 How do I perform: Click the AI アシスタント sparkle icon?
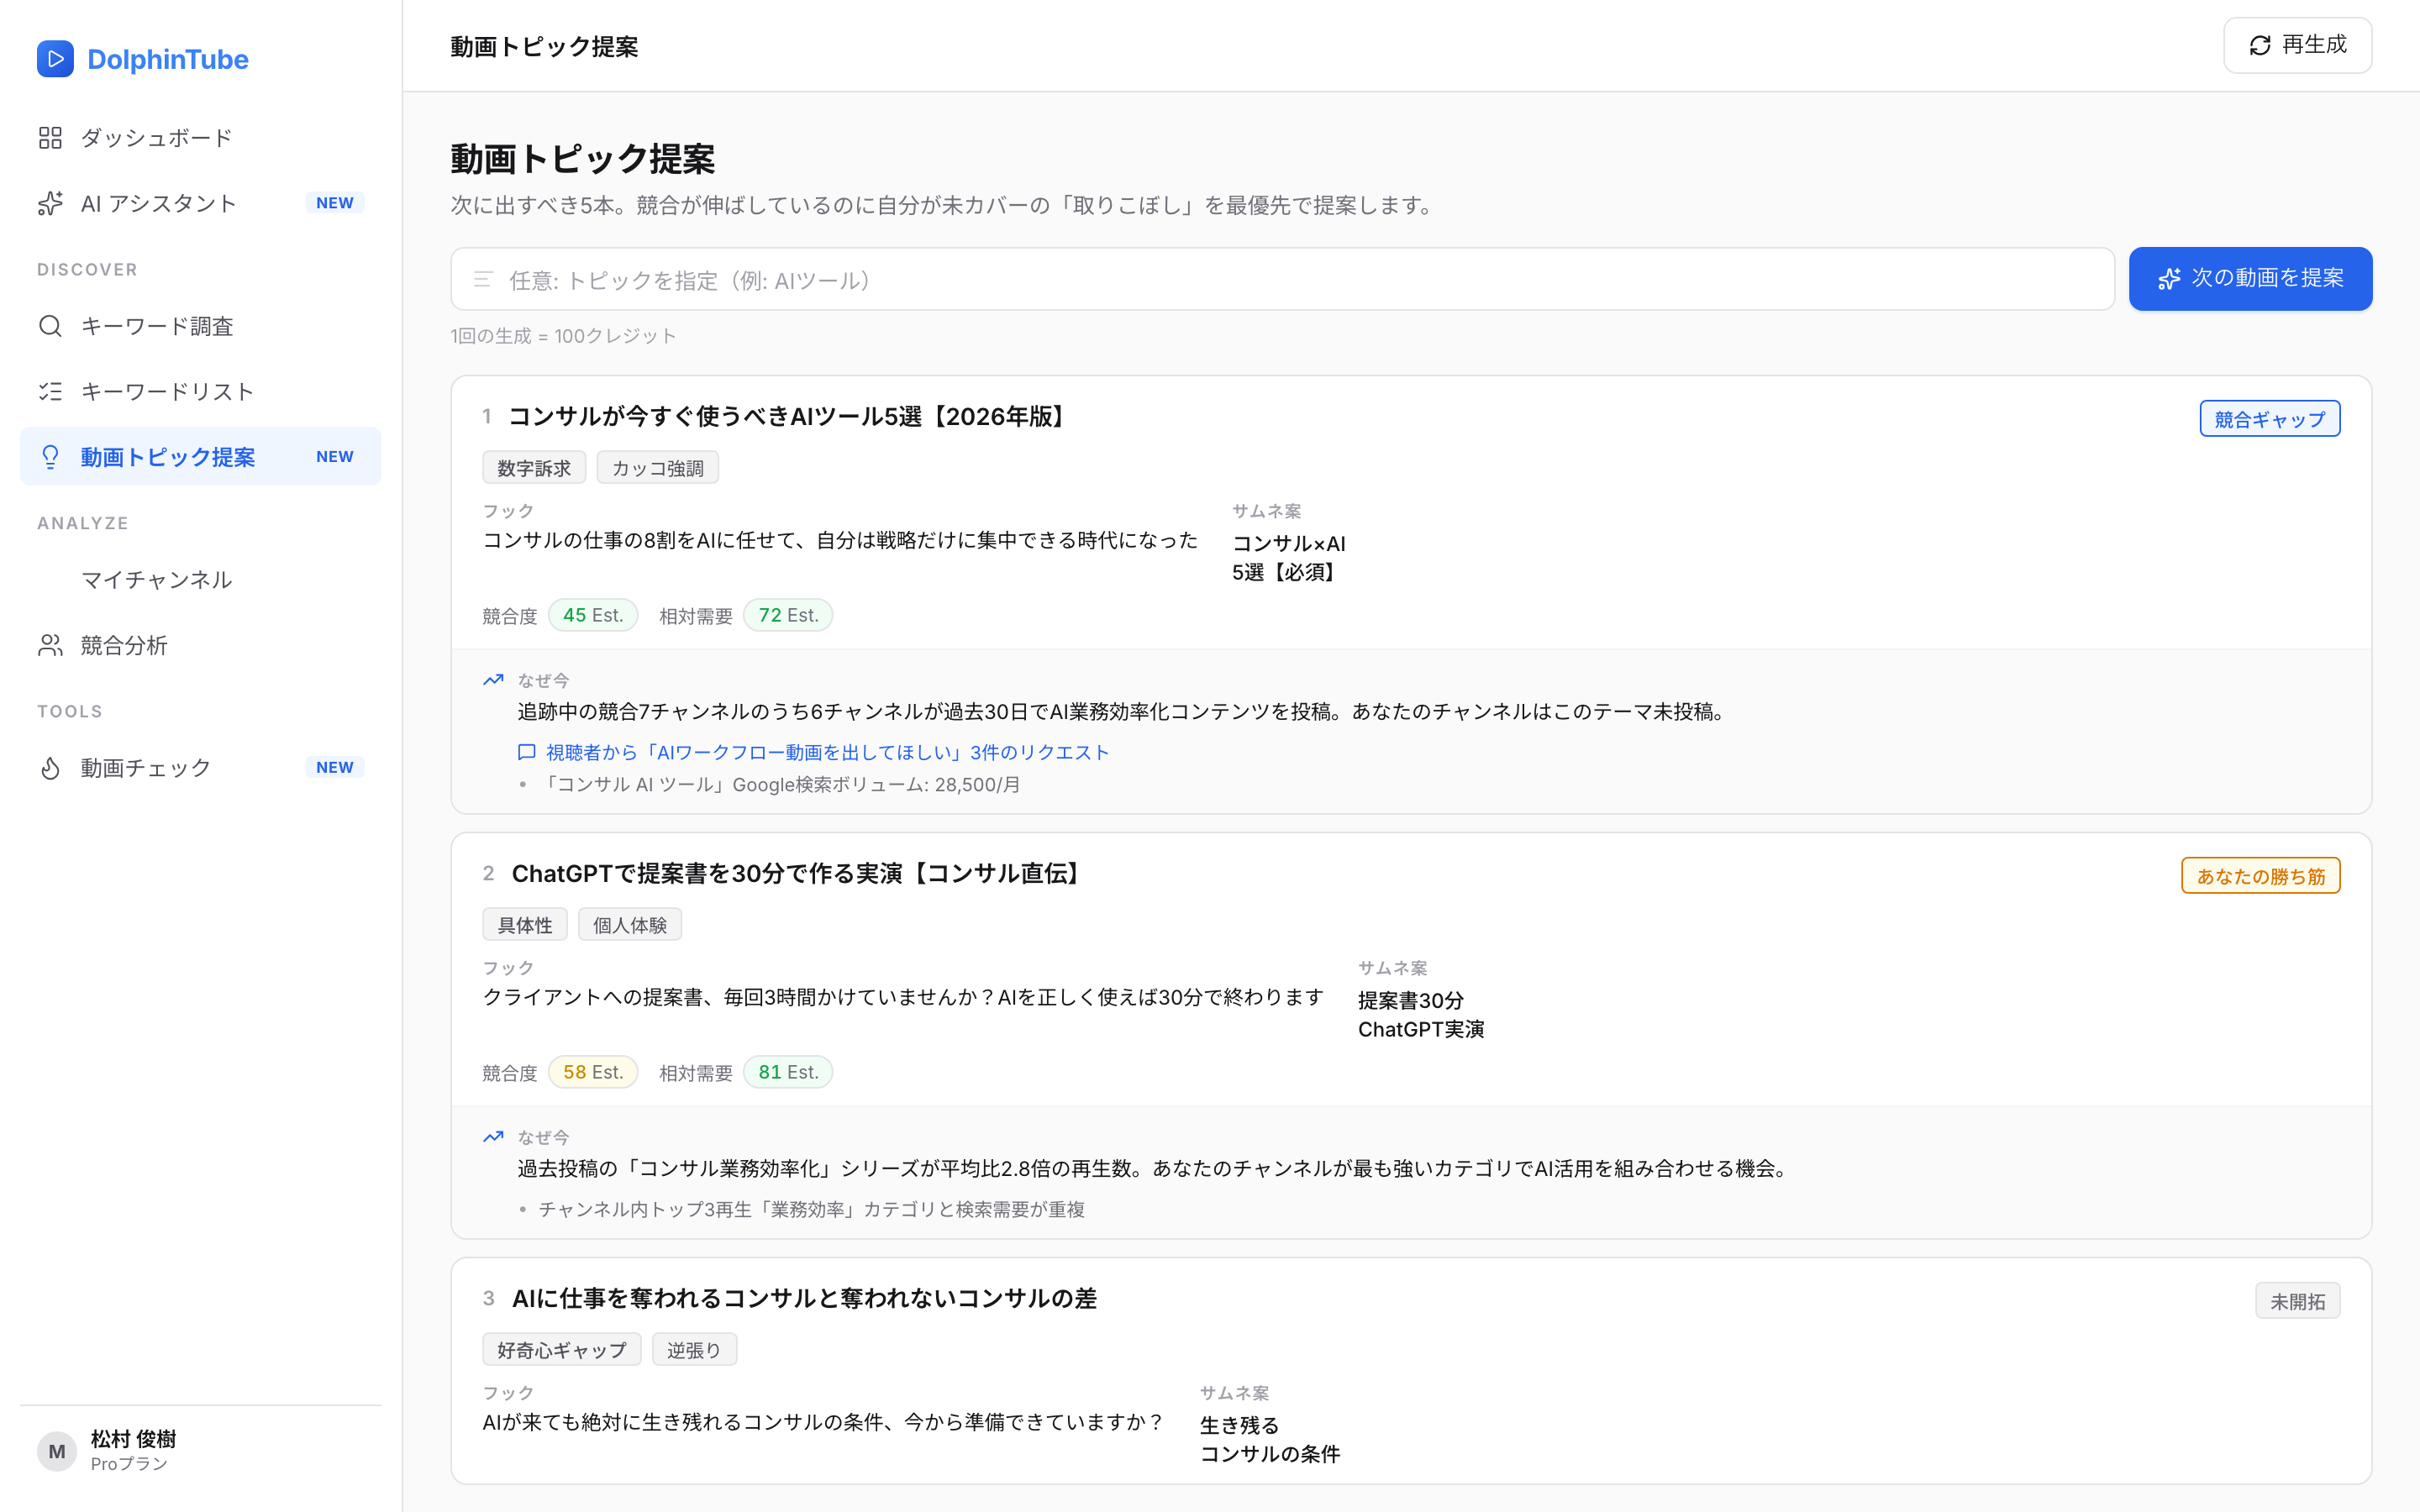pyautogui.click(x=50, y=203)
